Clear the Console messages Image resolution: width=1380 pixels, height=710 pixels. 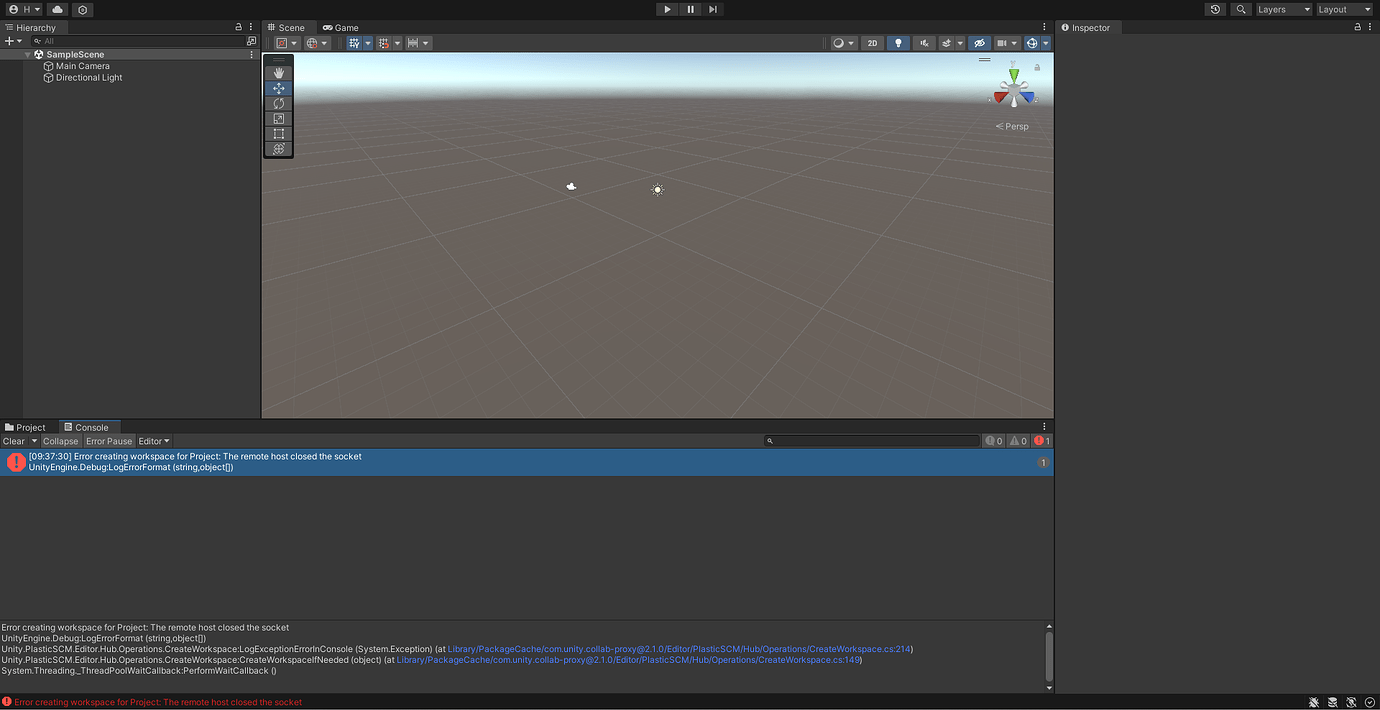coord(13,440)
